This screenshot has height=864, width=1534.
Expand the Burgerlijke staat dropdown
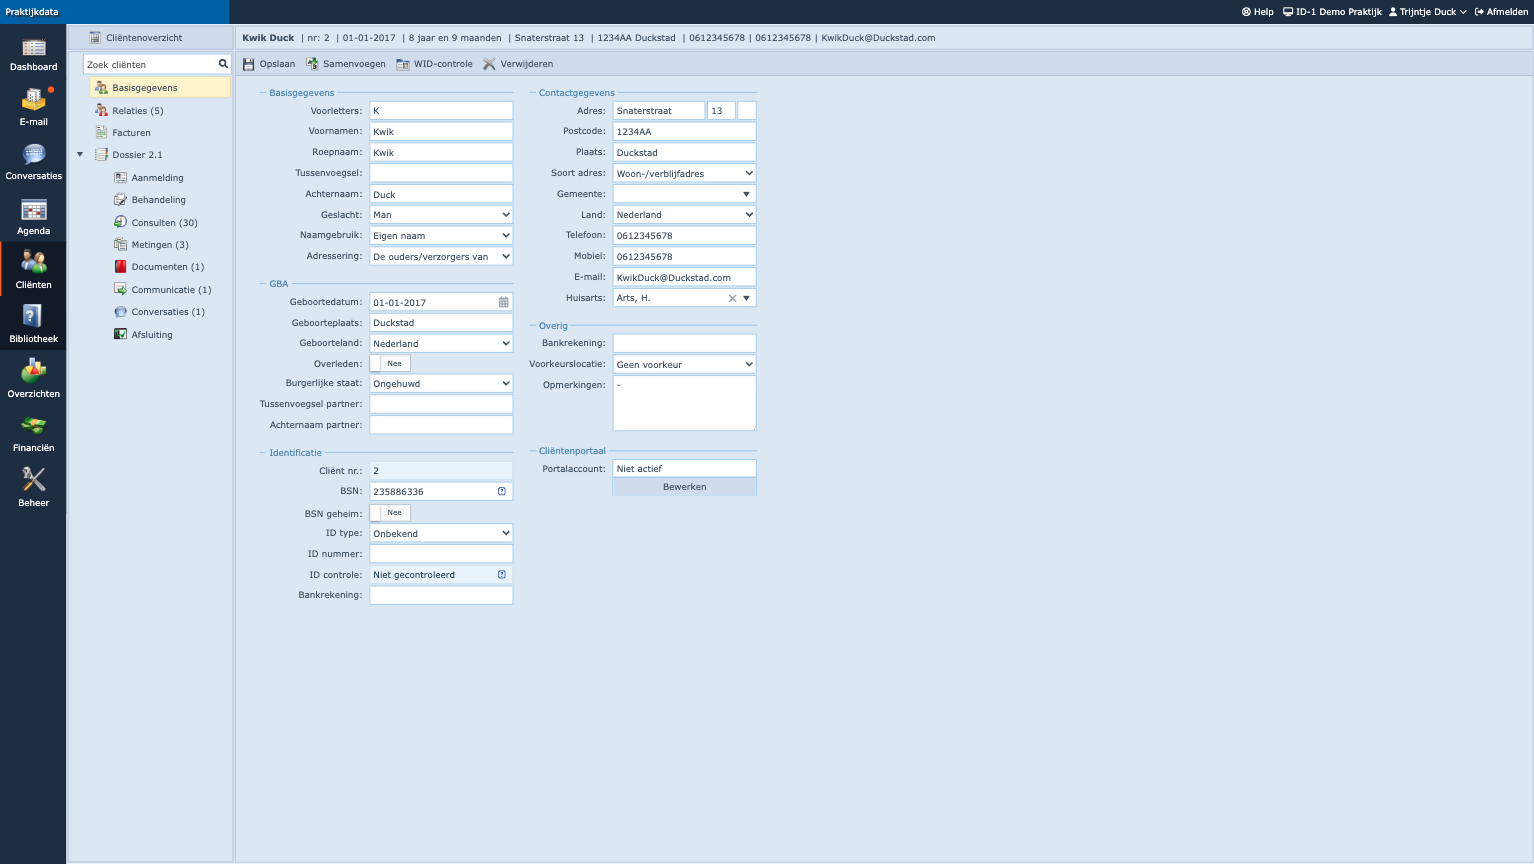(441, 384)
